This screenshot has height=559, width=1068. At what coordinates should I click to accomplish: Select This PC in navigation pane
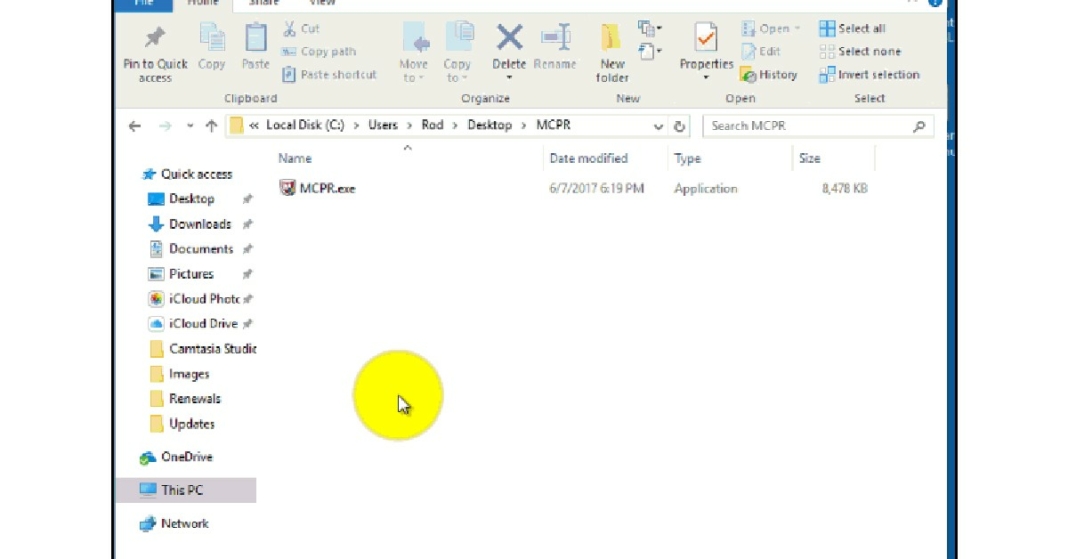pos(182,490)
